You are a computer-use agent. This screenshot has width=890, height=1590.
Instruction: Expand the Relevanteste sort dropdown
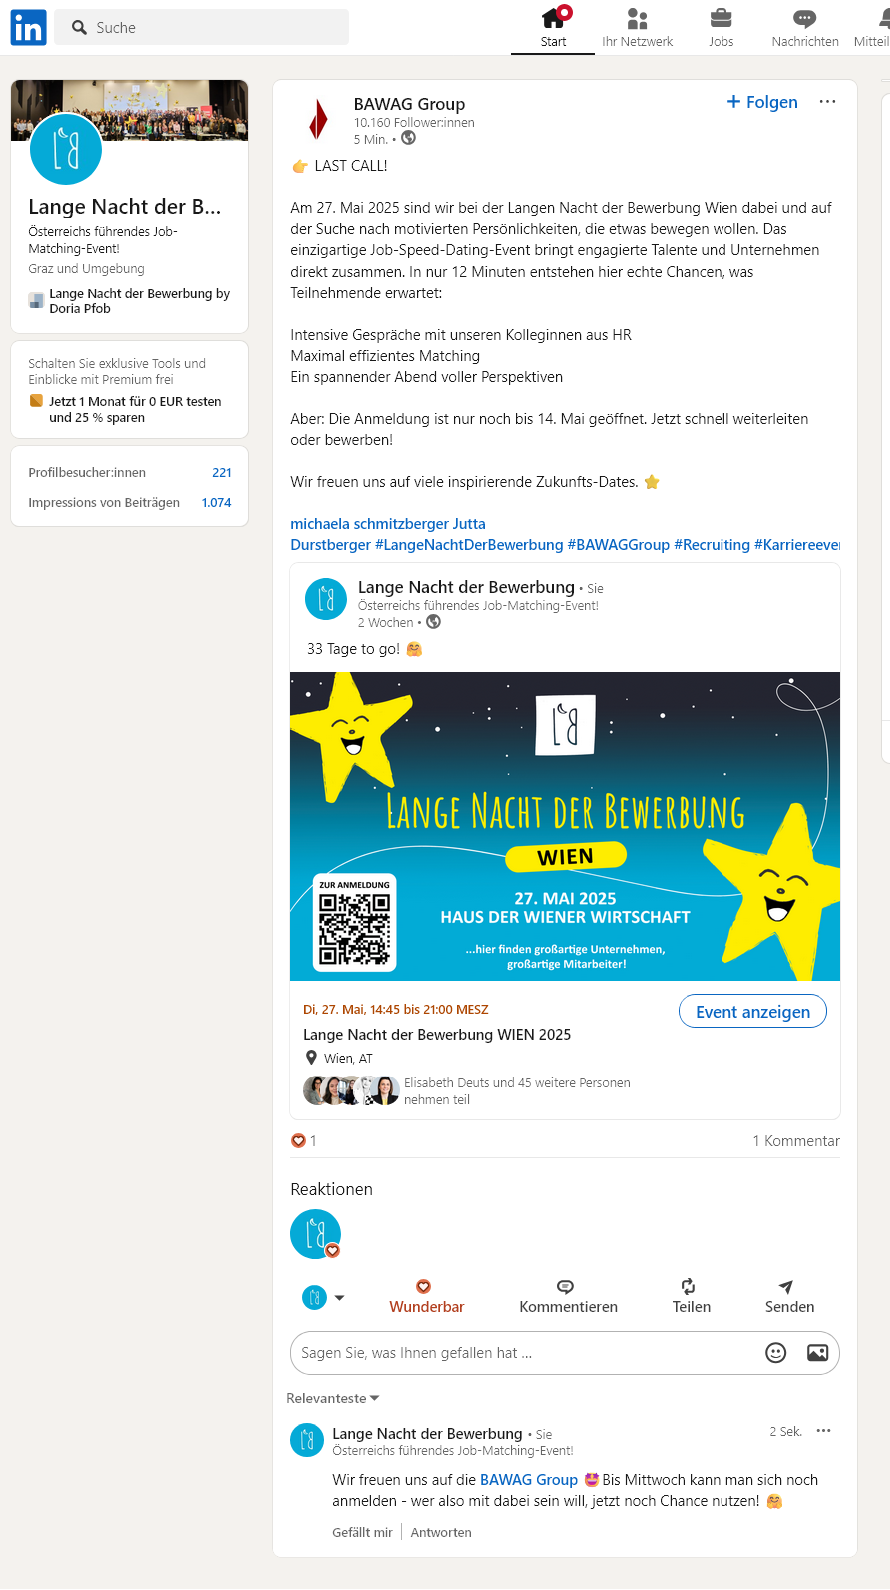(x=333, y=1398)
